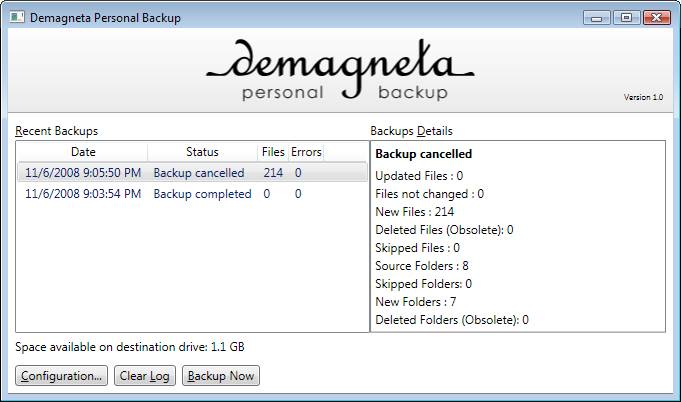Select the 9:03:54 PM Backup completed row

(192, 194)
